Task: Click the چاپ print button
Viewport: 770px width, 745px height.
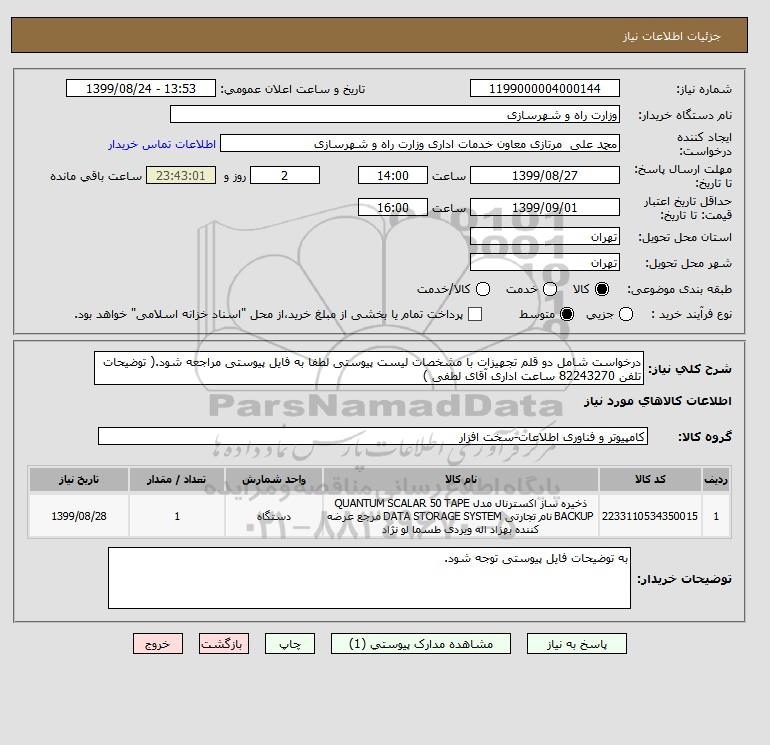Action: point(290,644)
